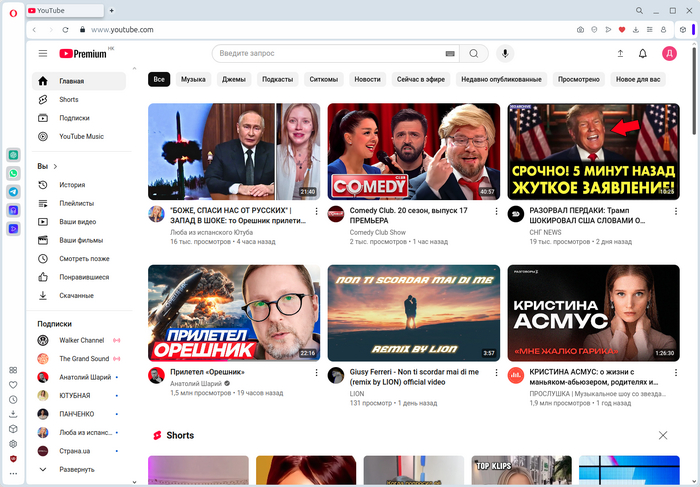The width and height of the screenshot is (700, 487).
Task: Open options menu for Comedy Club video
Action: point(495,212)
